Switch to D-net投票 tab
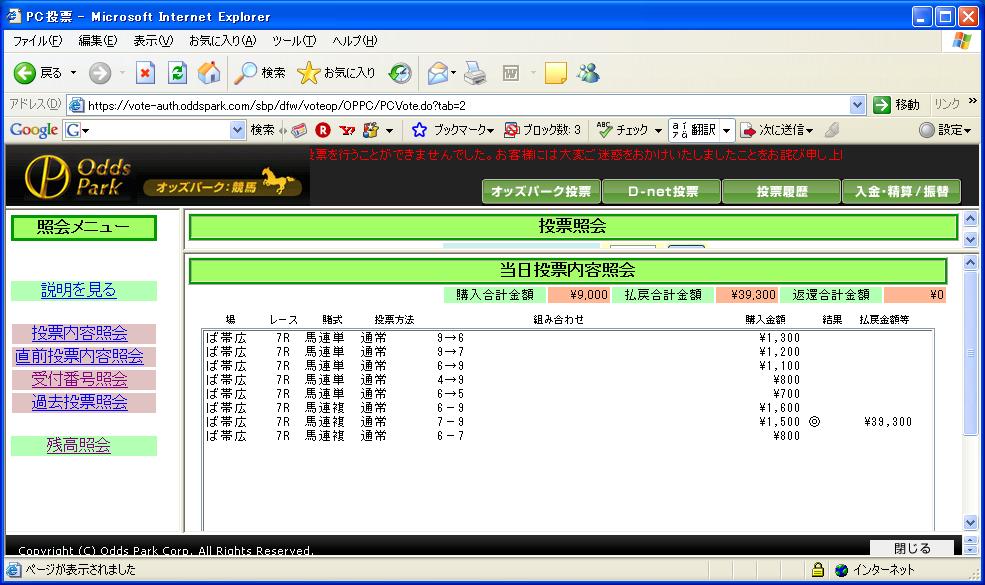 (x=661, y=192)
